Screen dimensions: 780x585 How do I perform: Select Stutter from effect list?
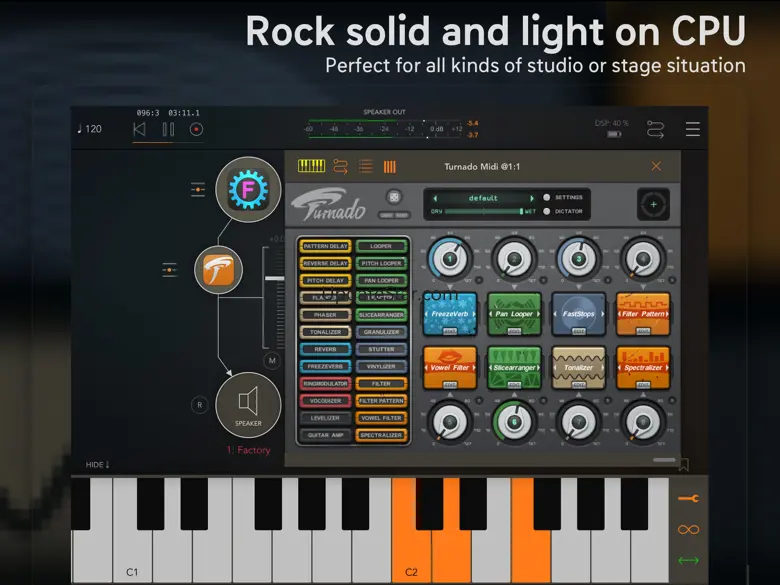pos(381,349)
